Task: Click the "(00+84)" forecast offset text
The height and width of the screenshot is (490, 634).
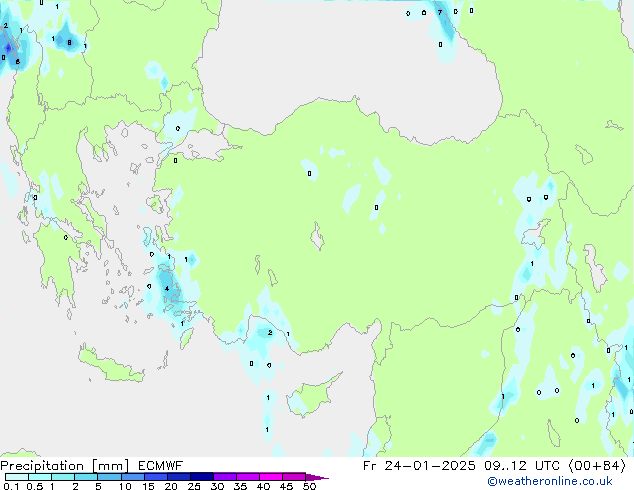Action: click(597, 466)
